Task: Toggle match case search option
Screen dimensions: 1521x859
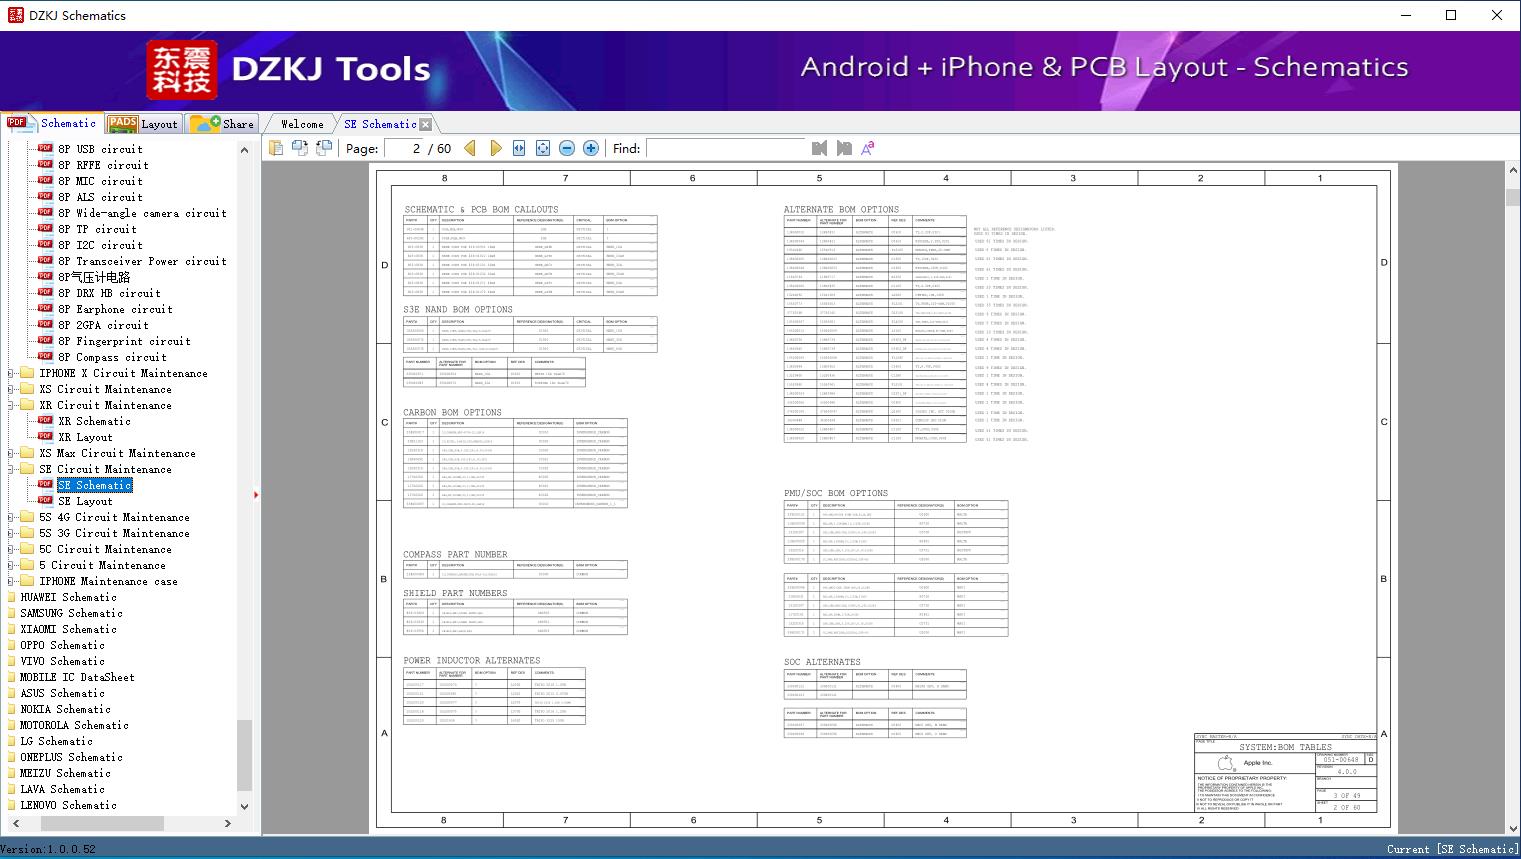Action: click(x=868, y=148)
